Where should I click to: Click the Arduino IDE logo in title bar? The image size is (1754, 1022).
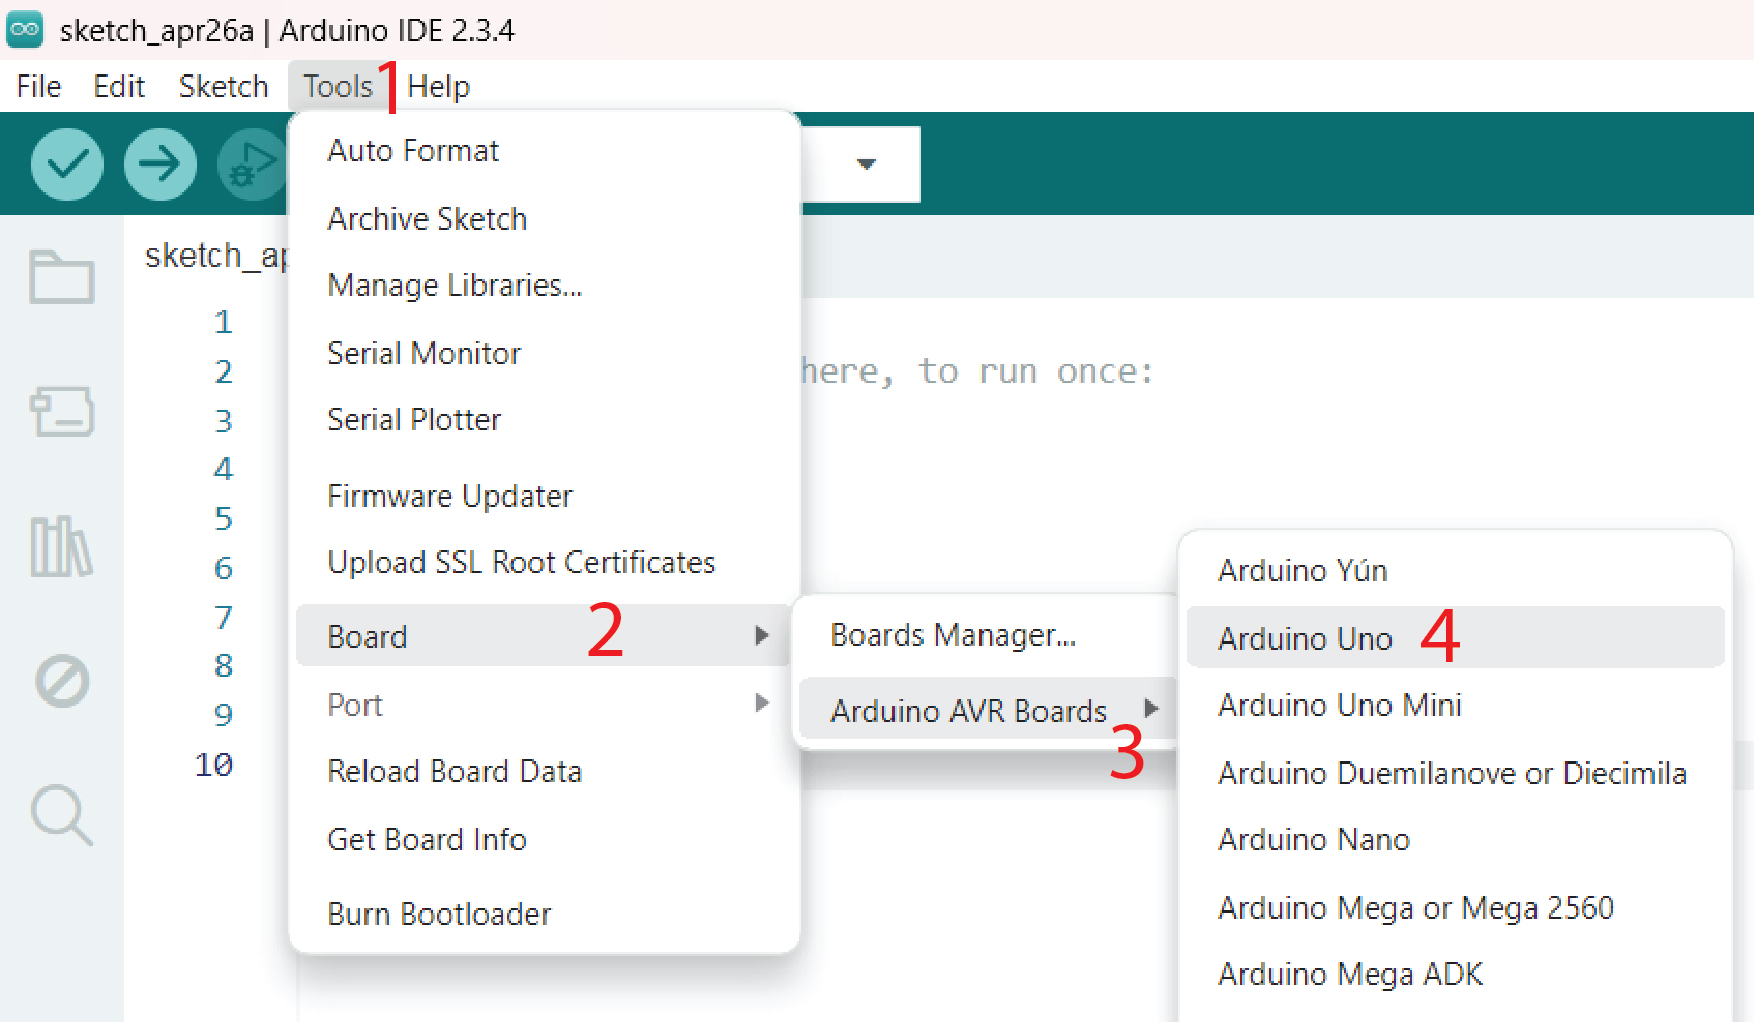pos(25,30)
